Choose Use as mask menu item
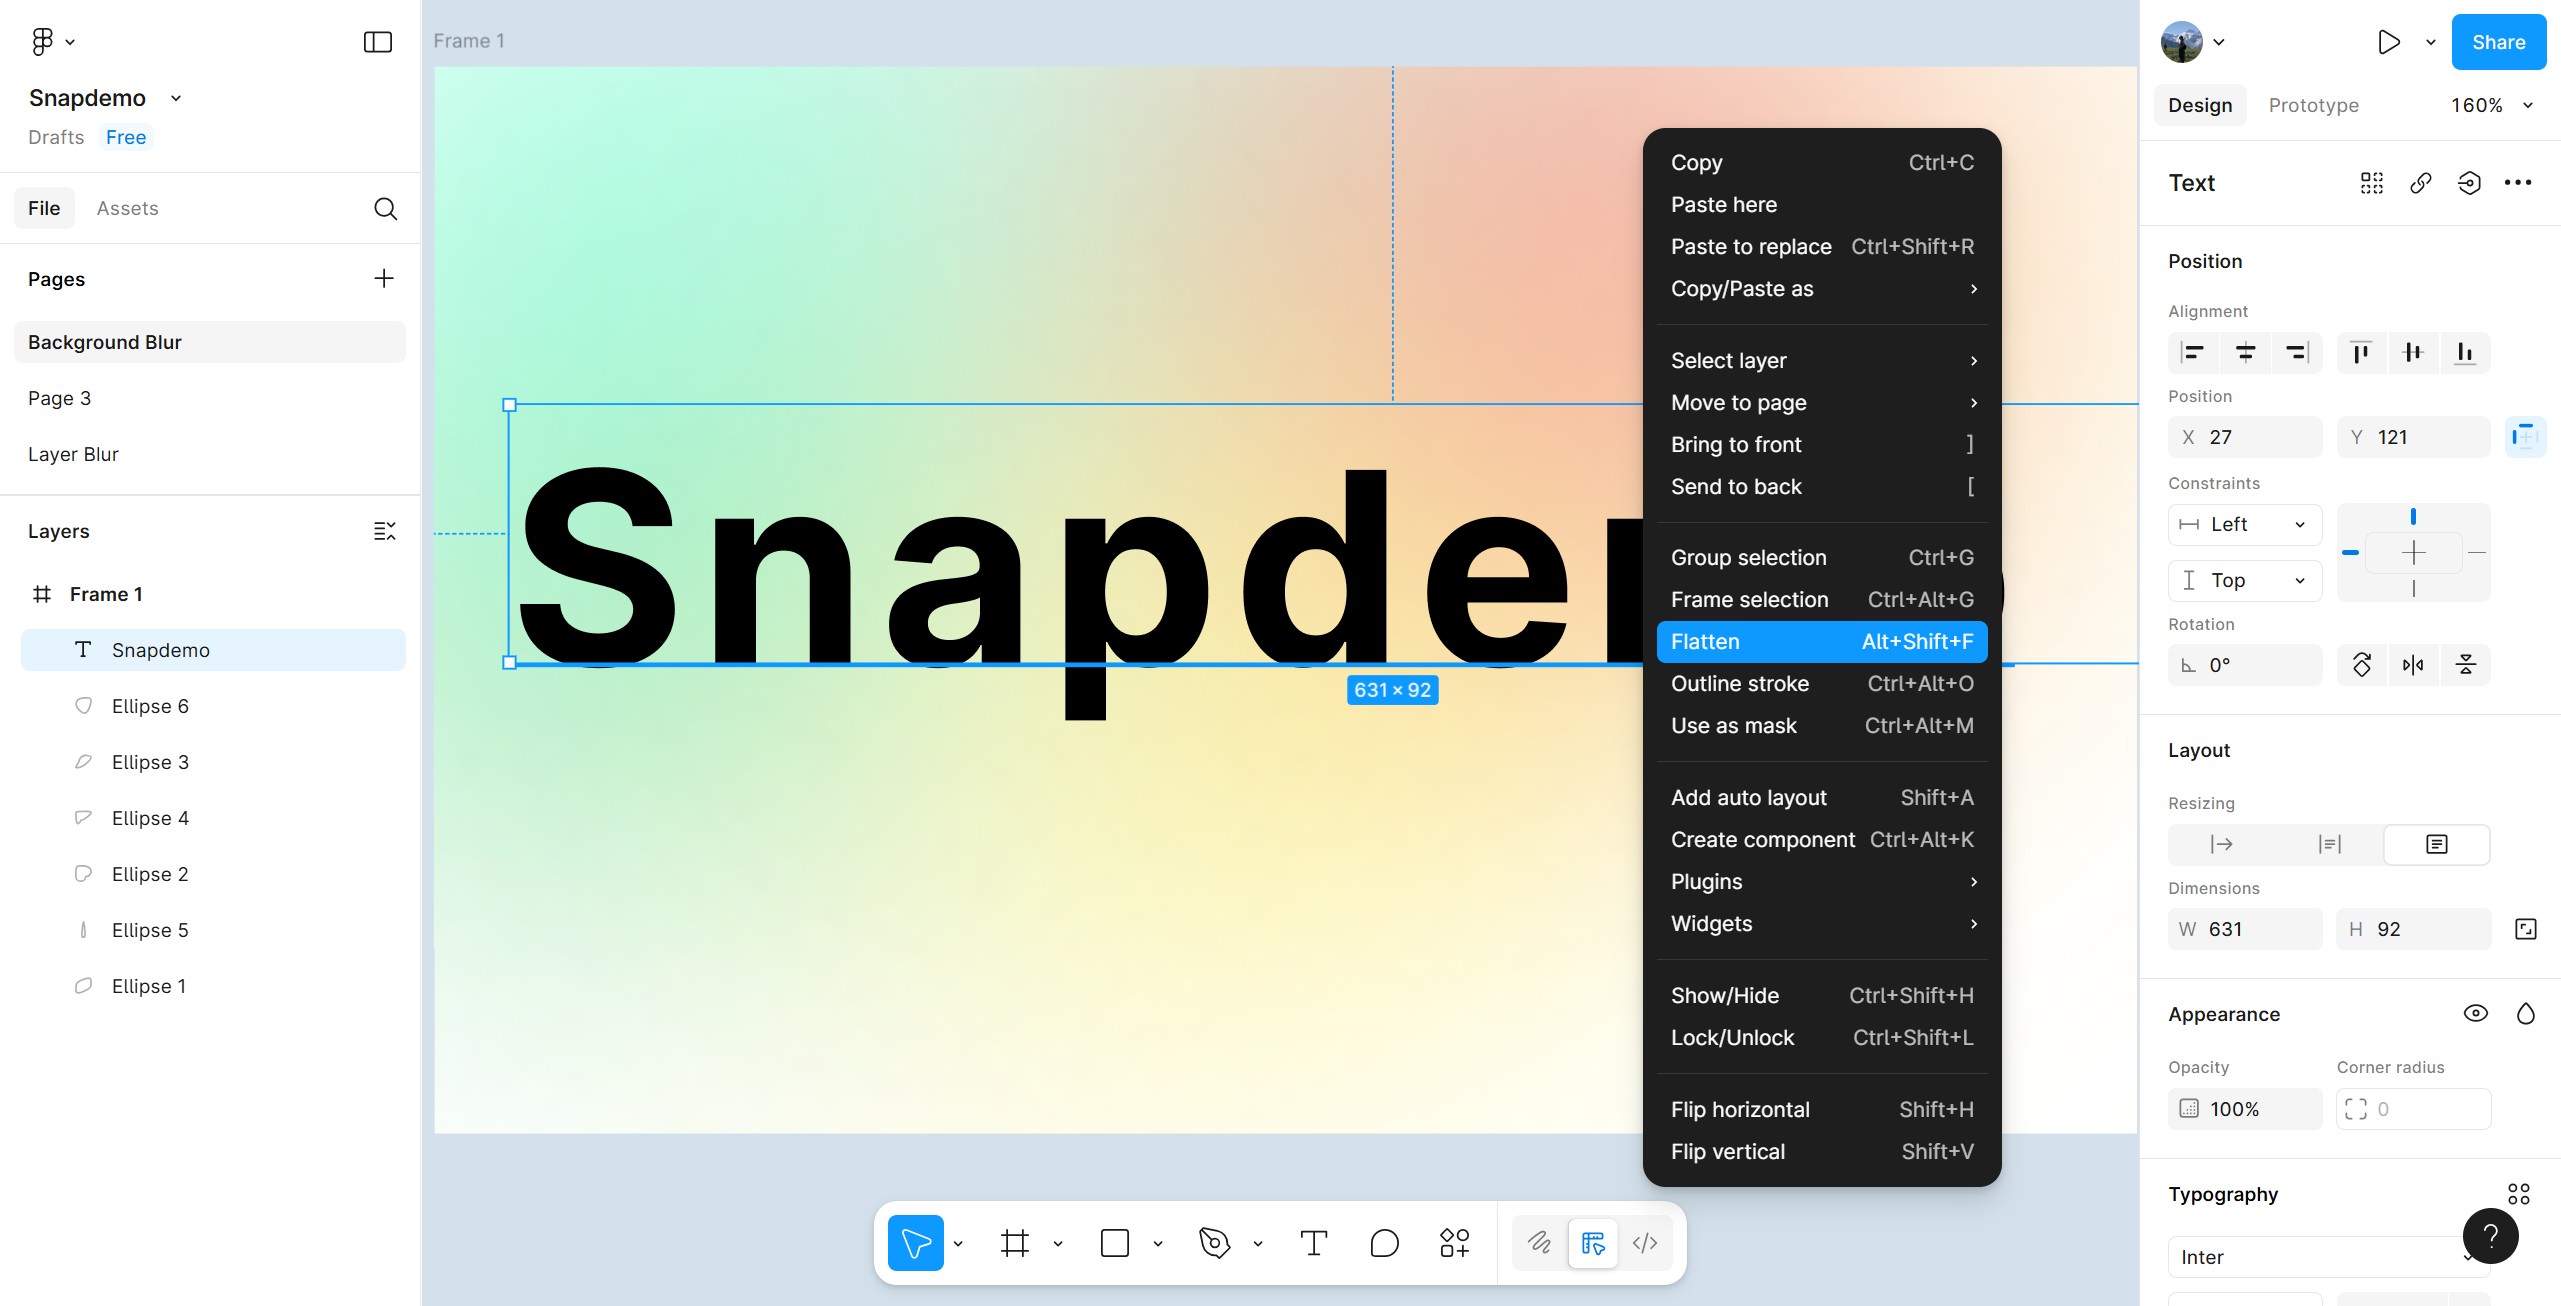 (x=1822, y=726)
